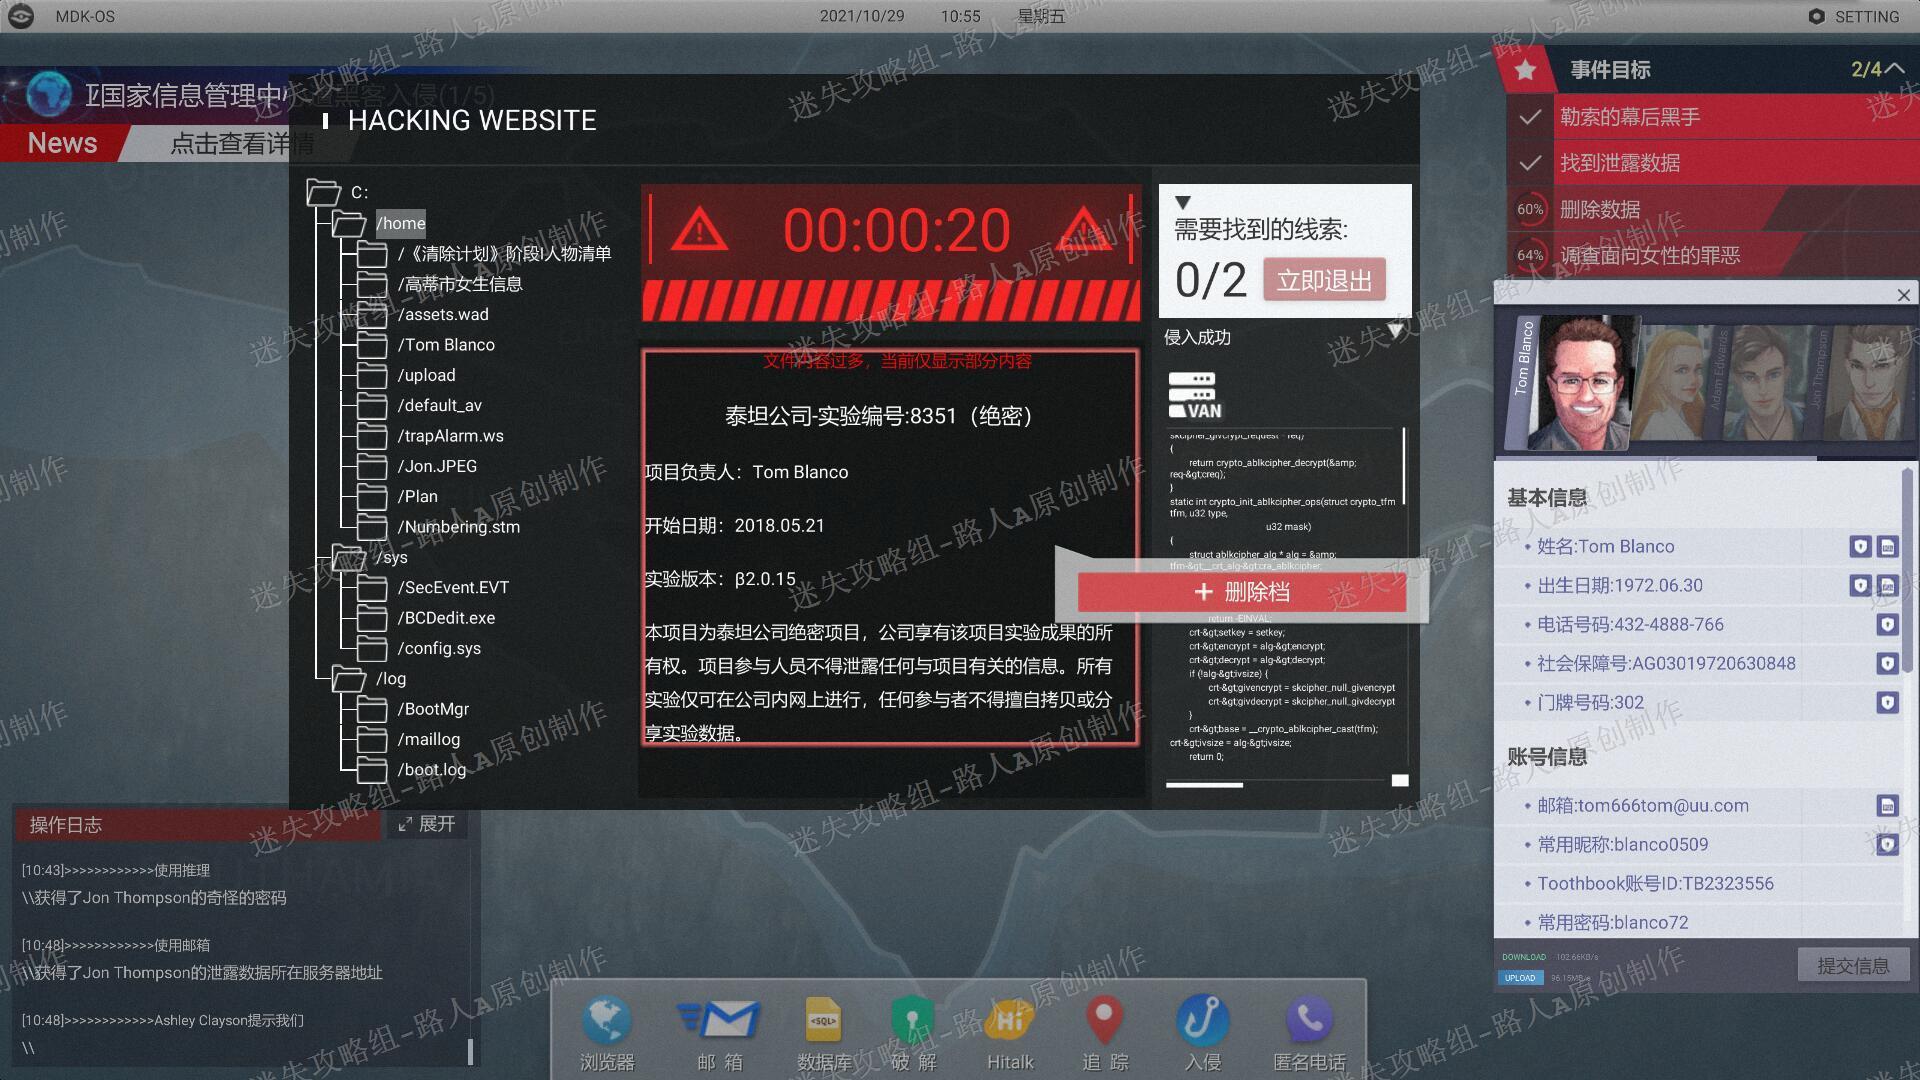Screen dimensions: 1920x1080
Task: Select the 删除数据 objective row
Action: (x=1712, y=209)
